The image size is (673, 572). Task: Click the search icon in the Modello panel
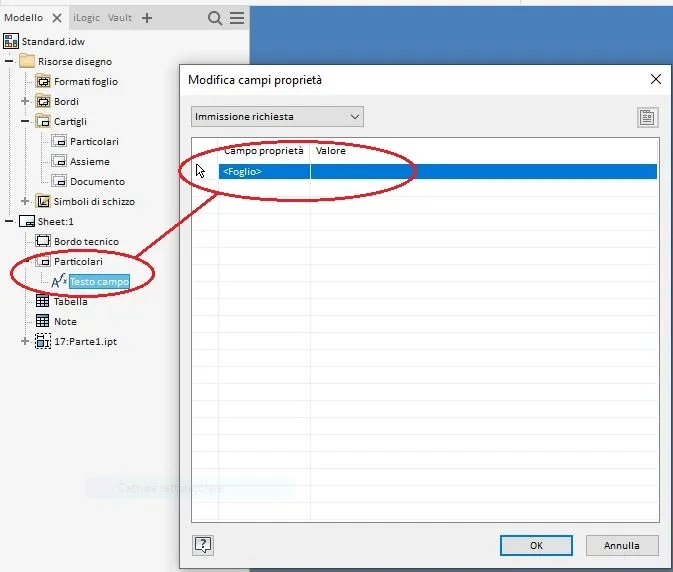coord(215,18)
